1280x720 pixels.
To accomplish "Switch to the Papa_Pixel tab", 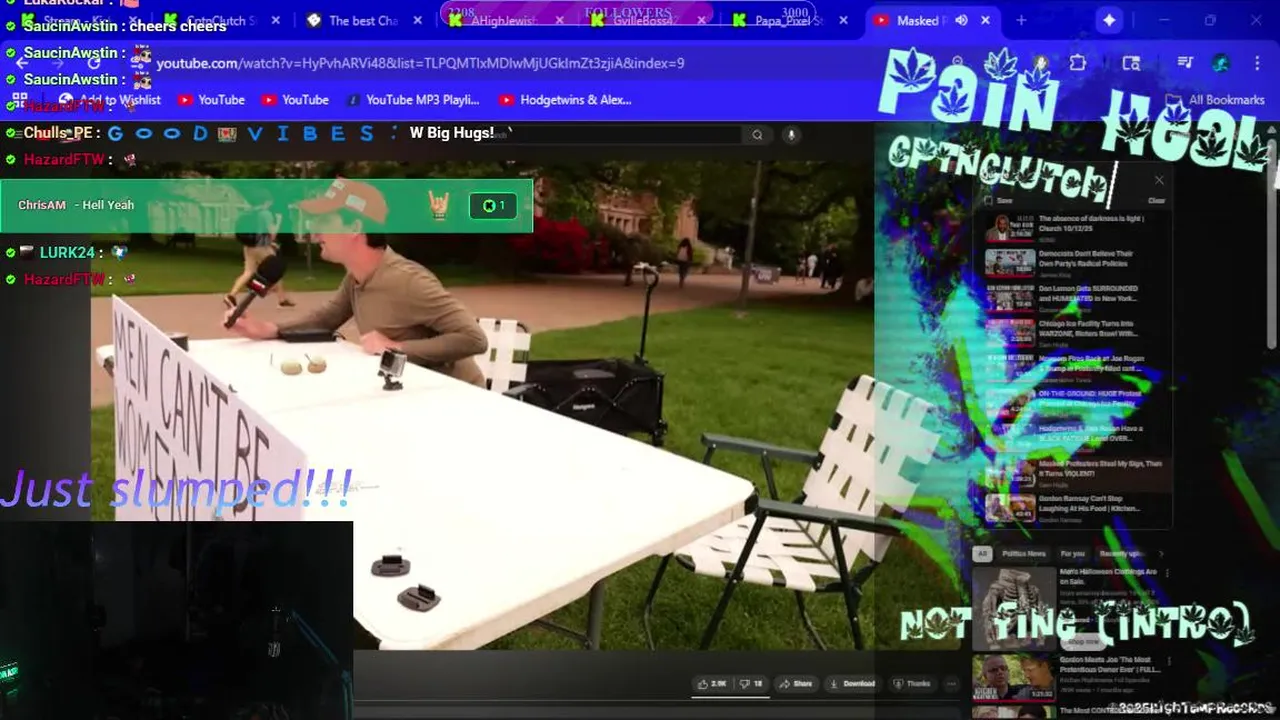I will click(788, 20).
